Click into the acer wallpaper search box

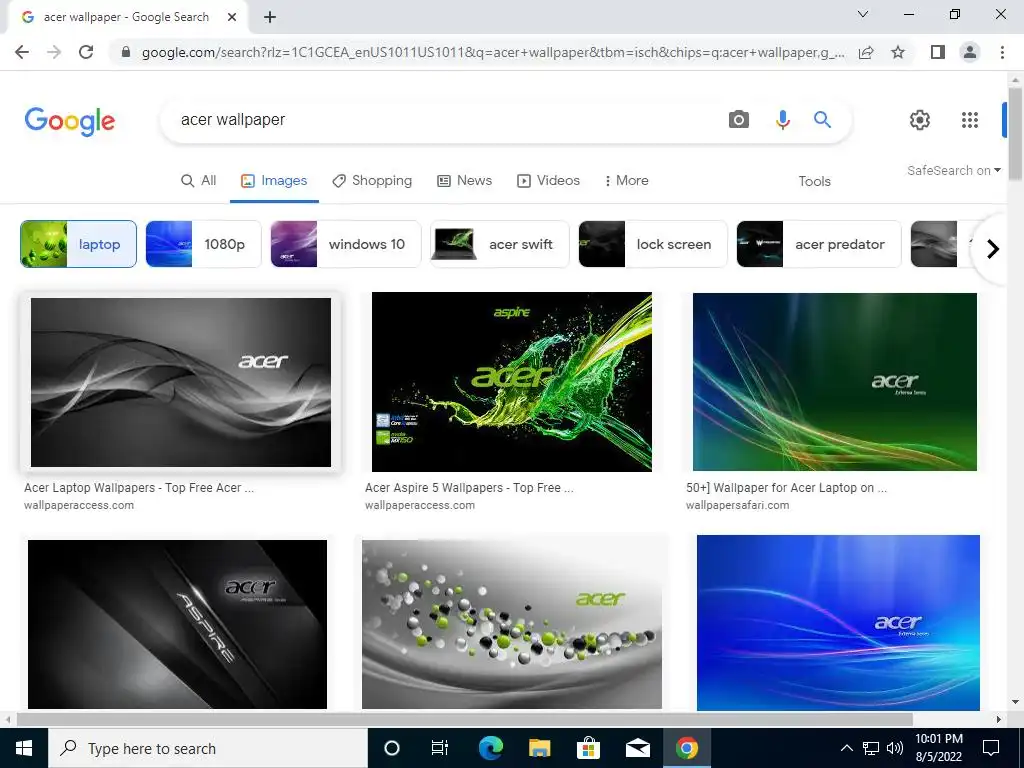[444, 120]
